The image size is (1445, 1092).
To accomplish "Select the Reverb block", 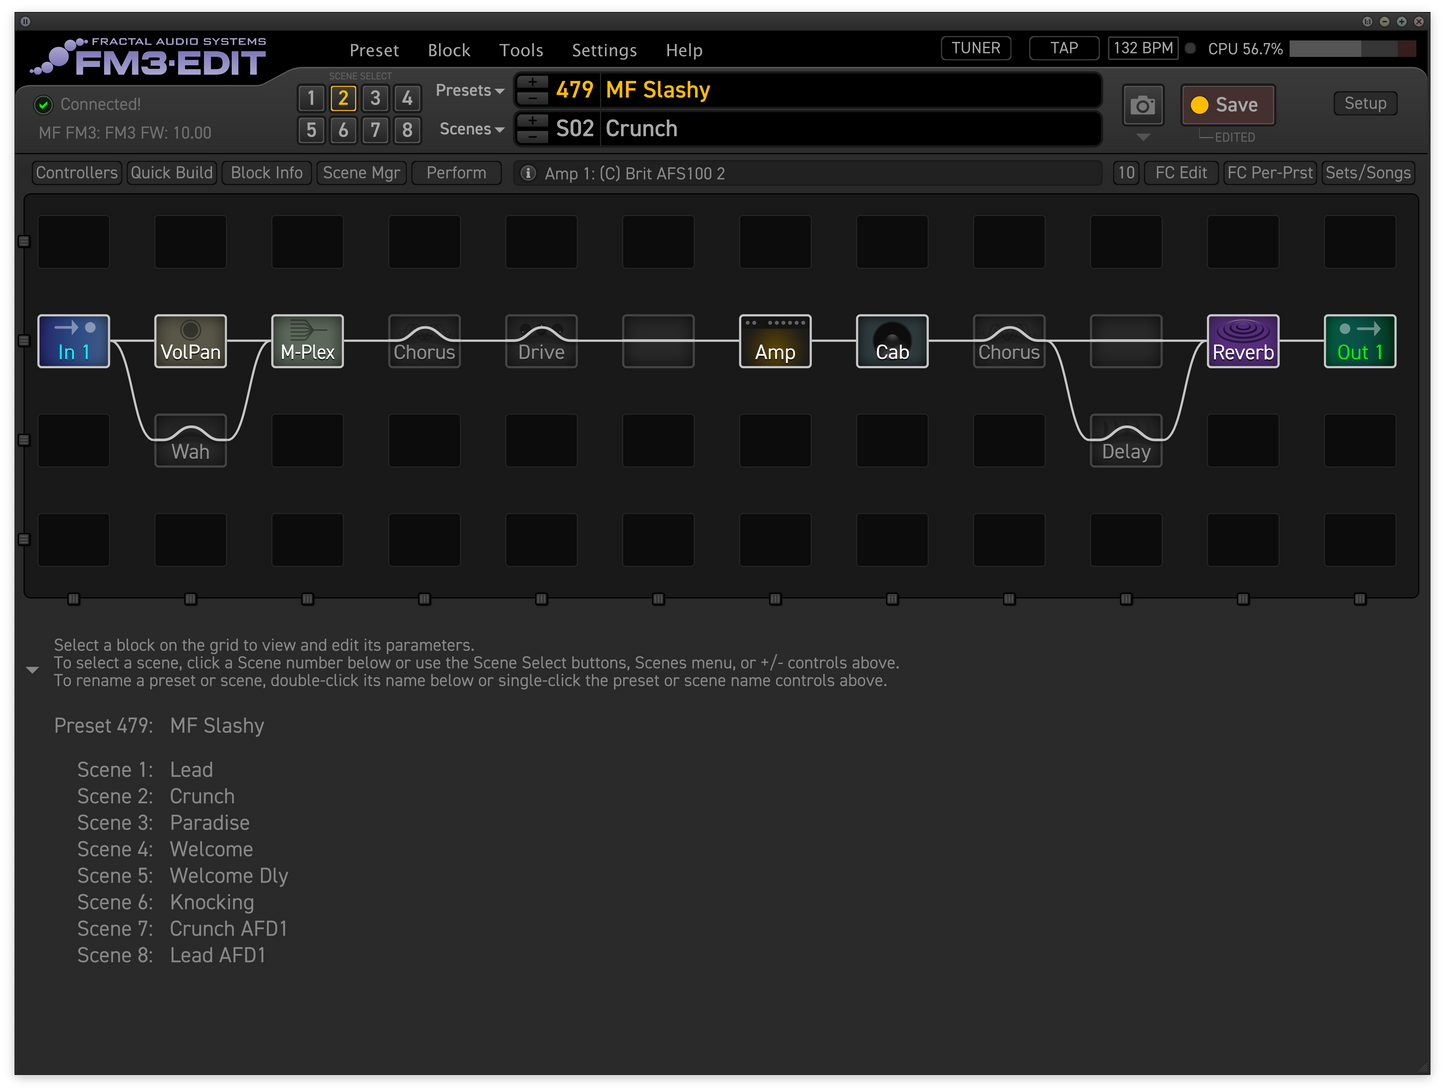I will click(1243, 341).
